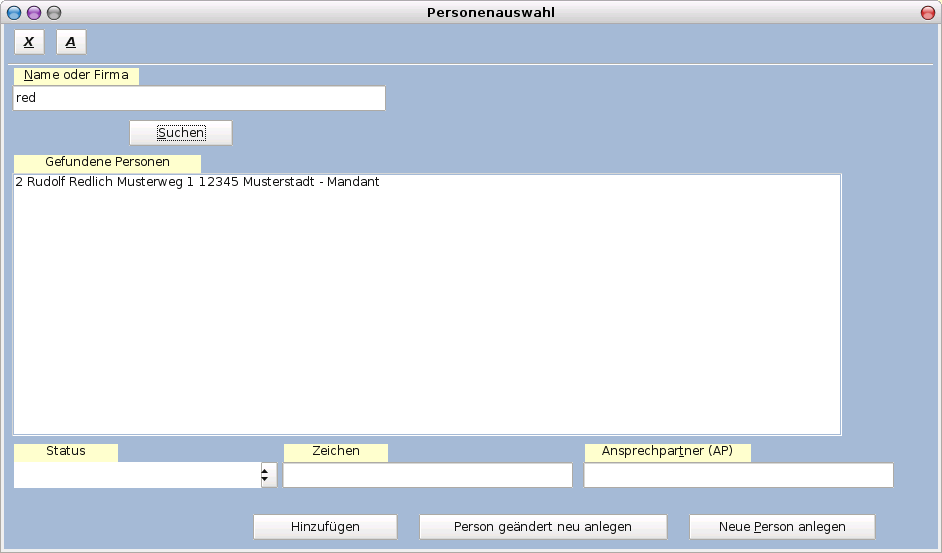Click the purple circle title bar button

[34, 13]
